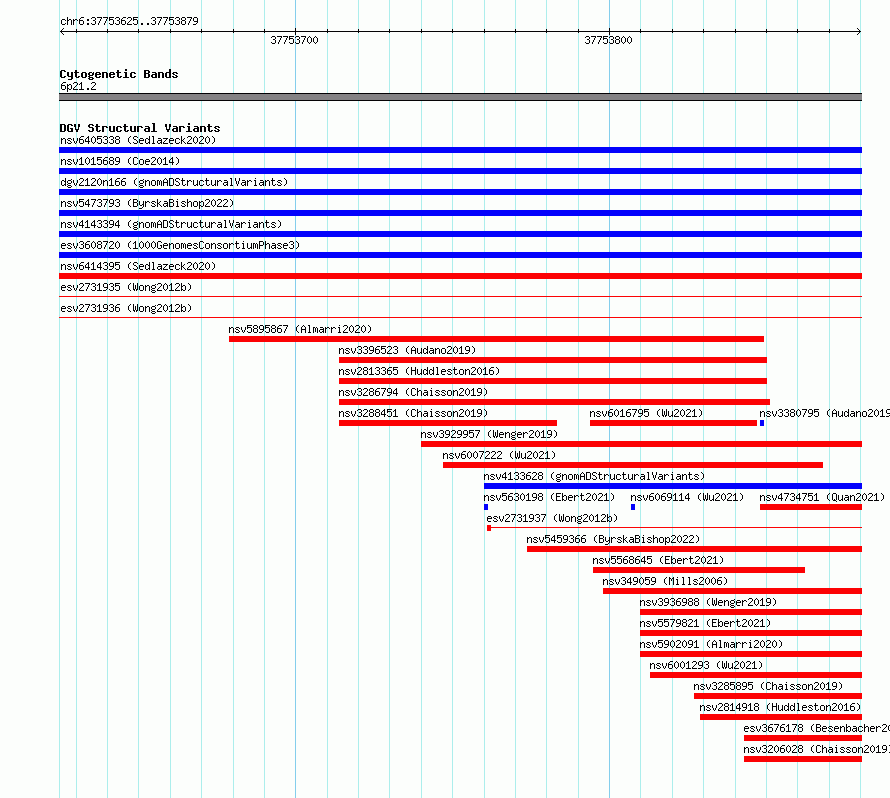Image resolution: width=890 pixels, height=798 pixels.
Task: Select the nsv1015689 (Coe2014) variant label
Action: 120,161
